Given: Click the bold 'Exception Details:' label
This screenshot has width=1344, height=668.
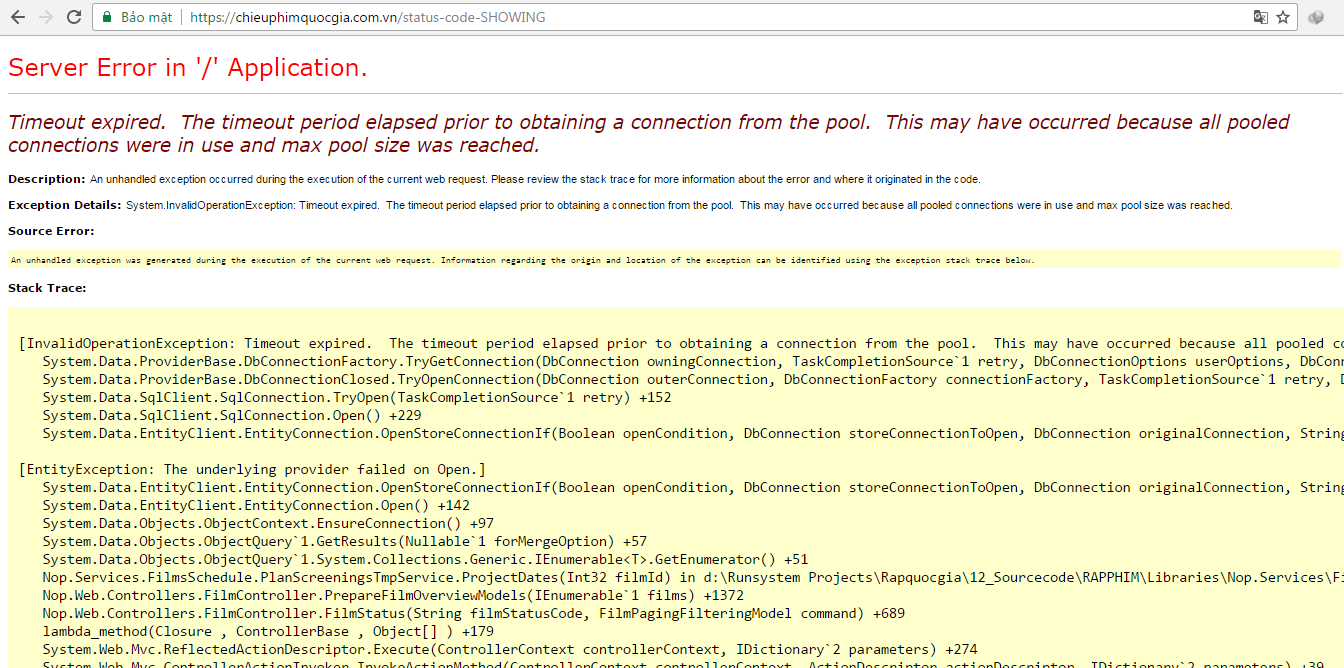Looking at the screenshot, I should [65, 205].
